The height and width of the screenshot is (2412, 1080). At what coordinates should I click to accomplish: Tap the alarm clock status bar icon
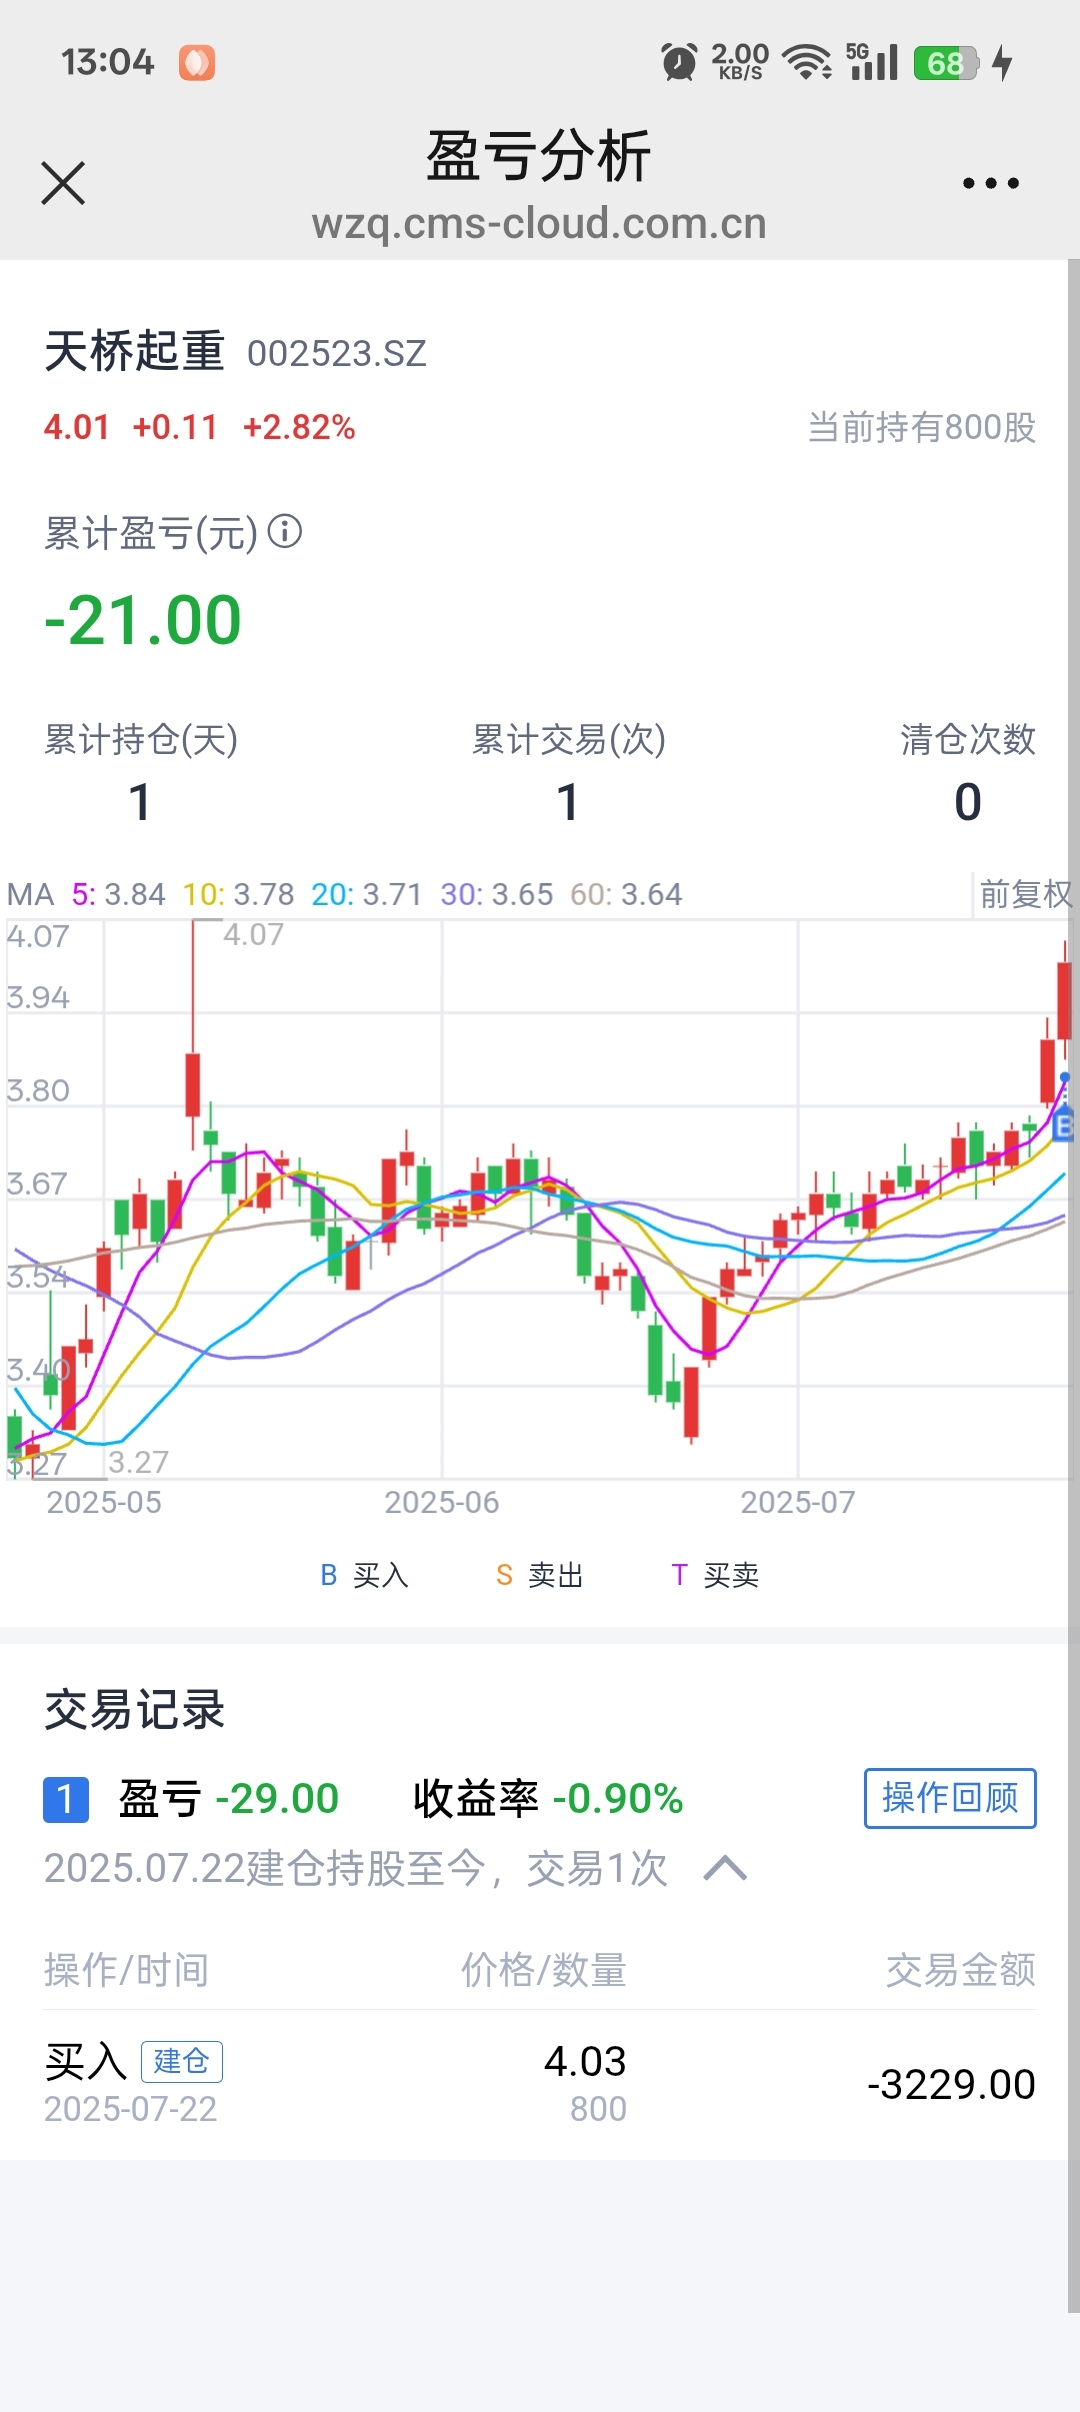click(x=679, y=62)
